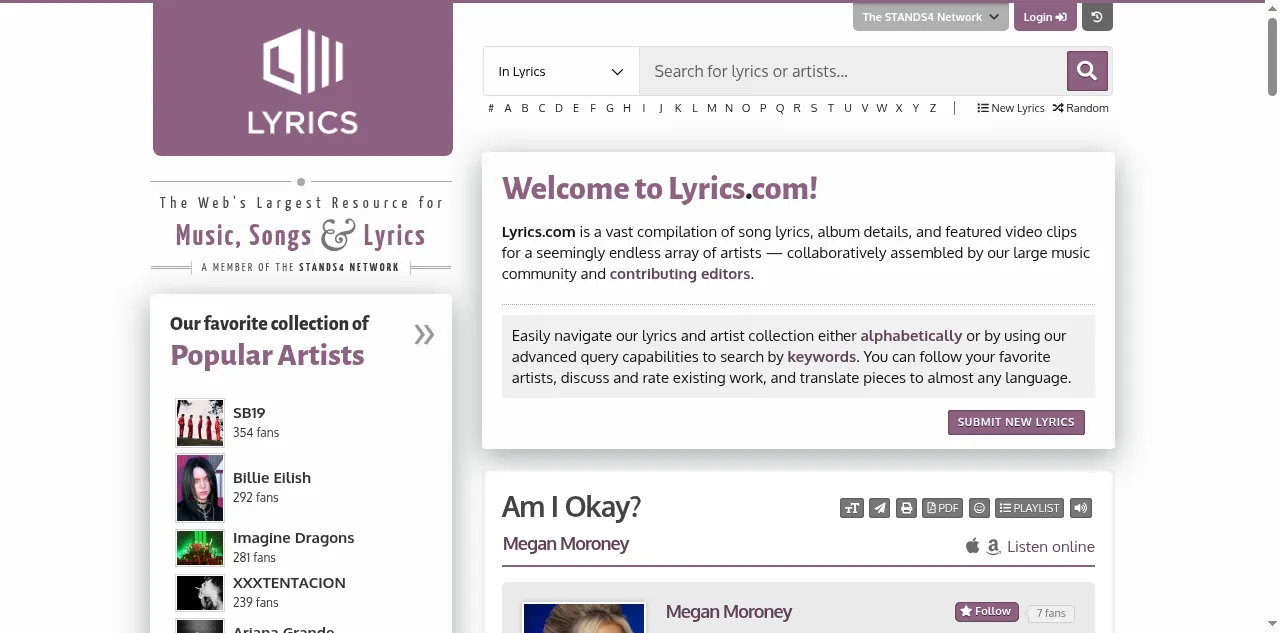The height and width of the screenshot is (633, 1280).
Task: Open SB19 artist thumbnail
Action: (x=200, y=422)
